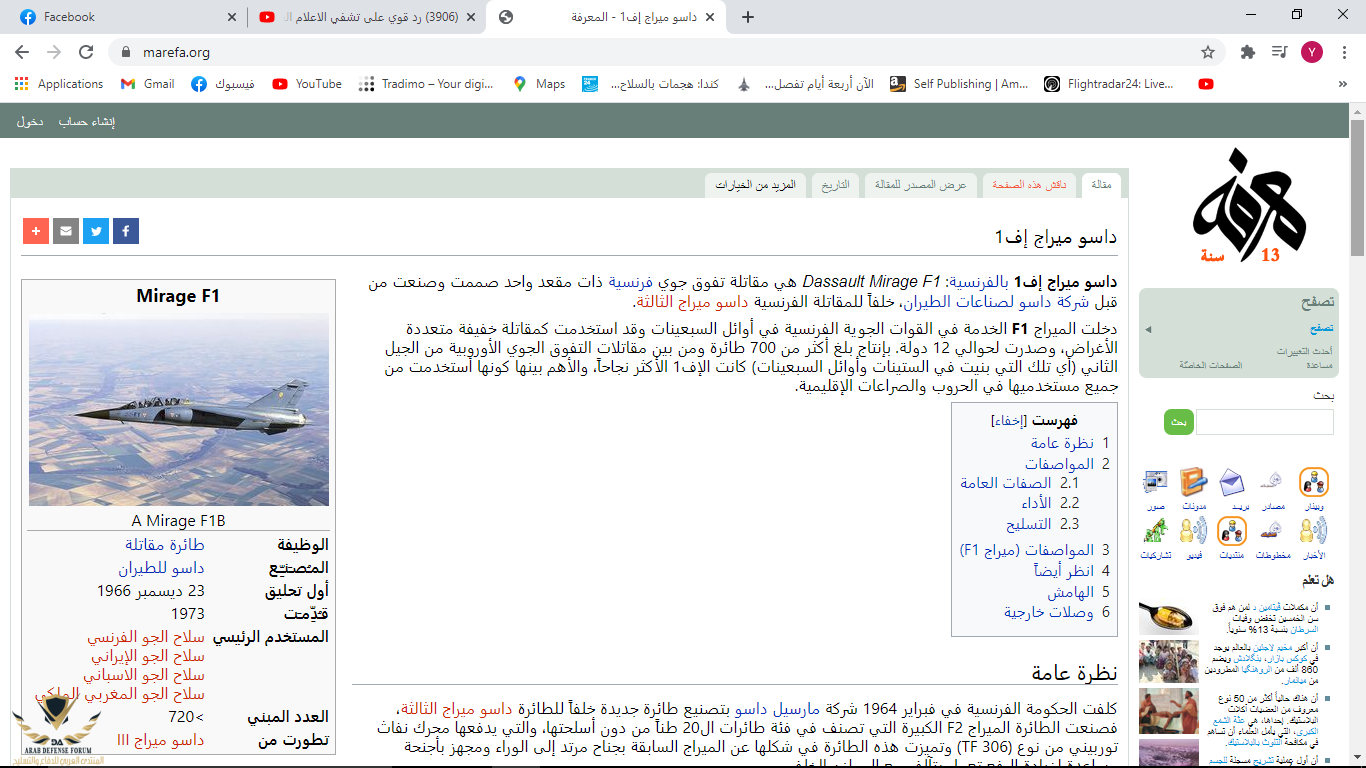Screen dimensions: 1366x768
Task: Open the orange plus more-sharing icon
Action: click(x=36, y=231)
